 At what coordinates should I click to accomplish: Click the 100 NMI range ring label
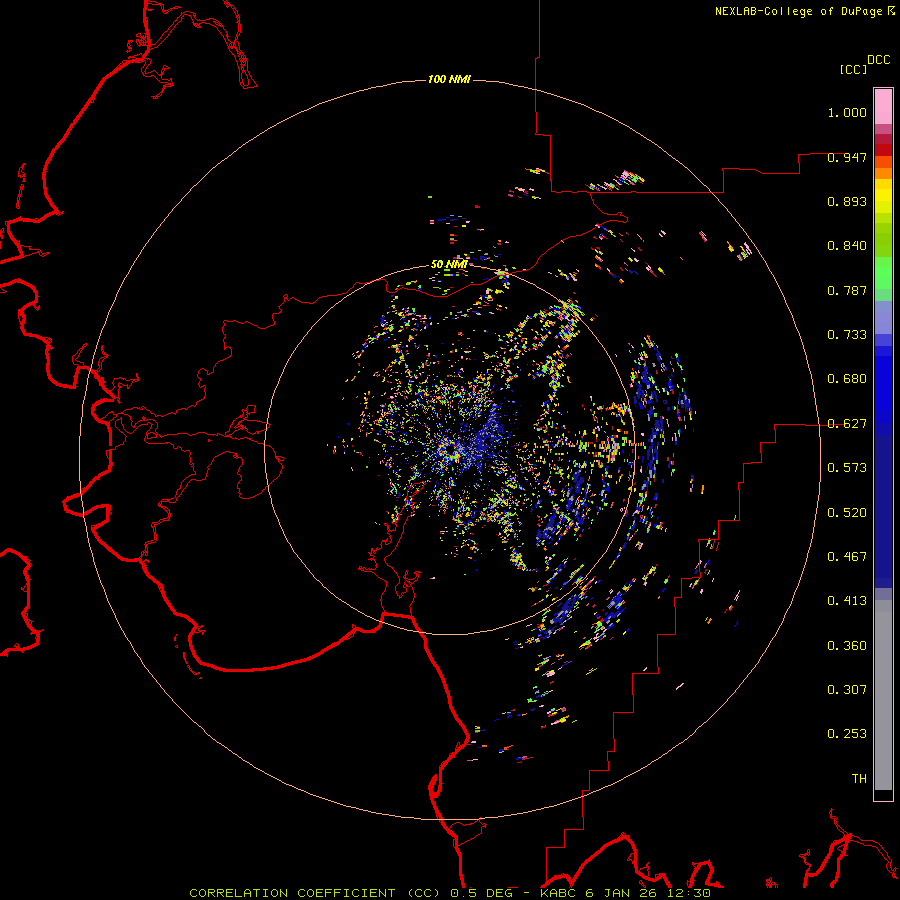click(x=449, y=79)
